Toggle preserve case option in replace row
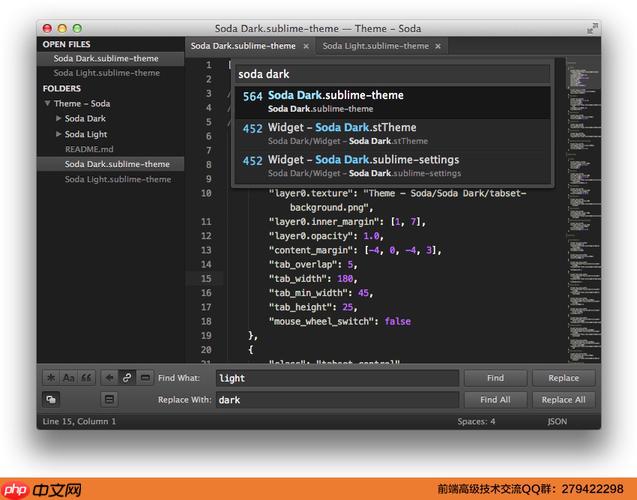637x500 pixels. tap(51, 399)
